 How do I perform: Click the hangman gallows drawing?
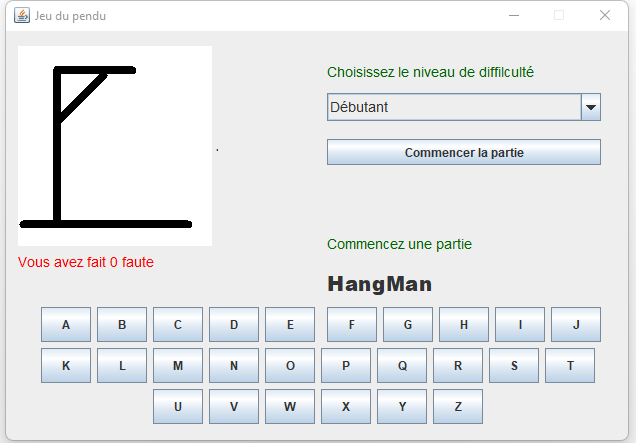(x=115, y=146)
